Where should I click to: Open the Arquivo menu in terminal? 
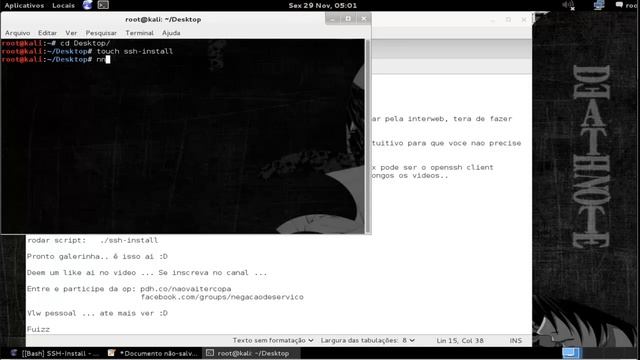[18, 33]
